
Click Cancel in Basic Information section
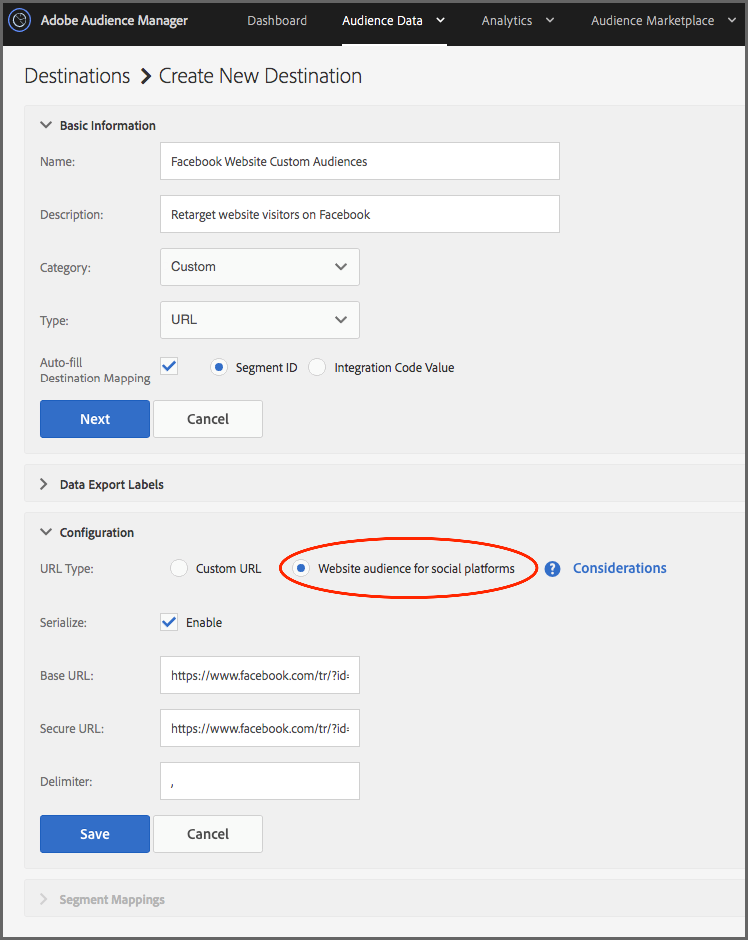[x=208, y=419]
